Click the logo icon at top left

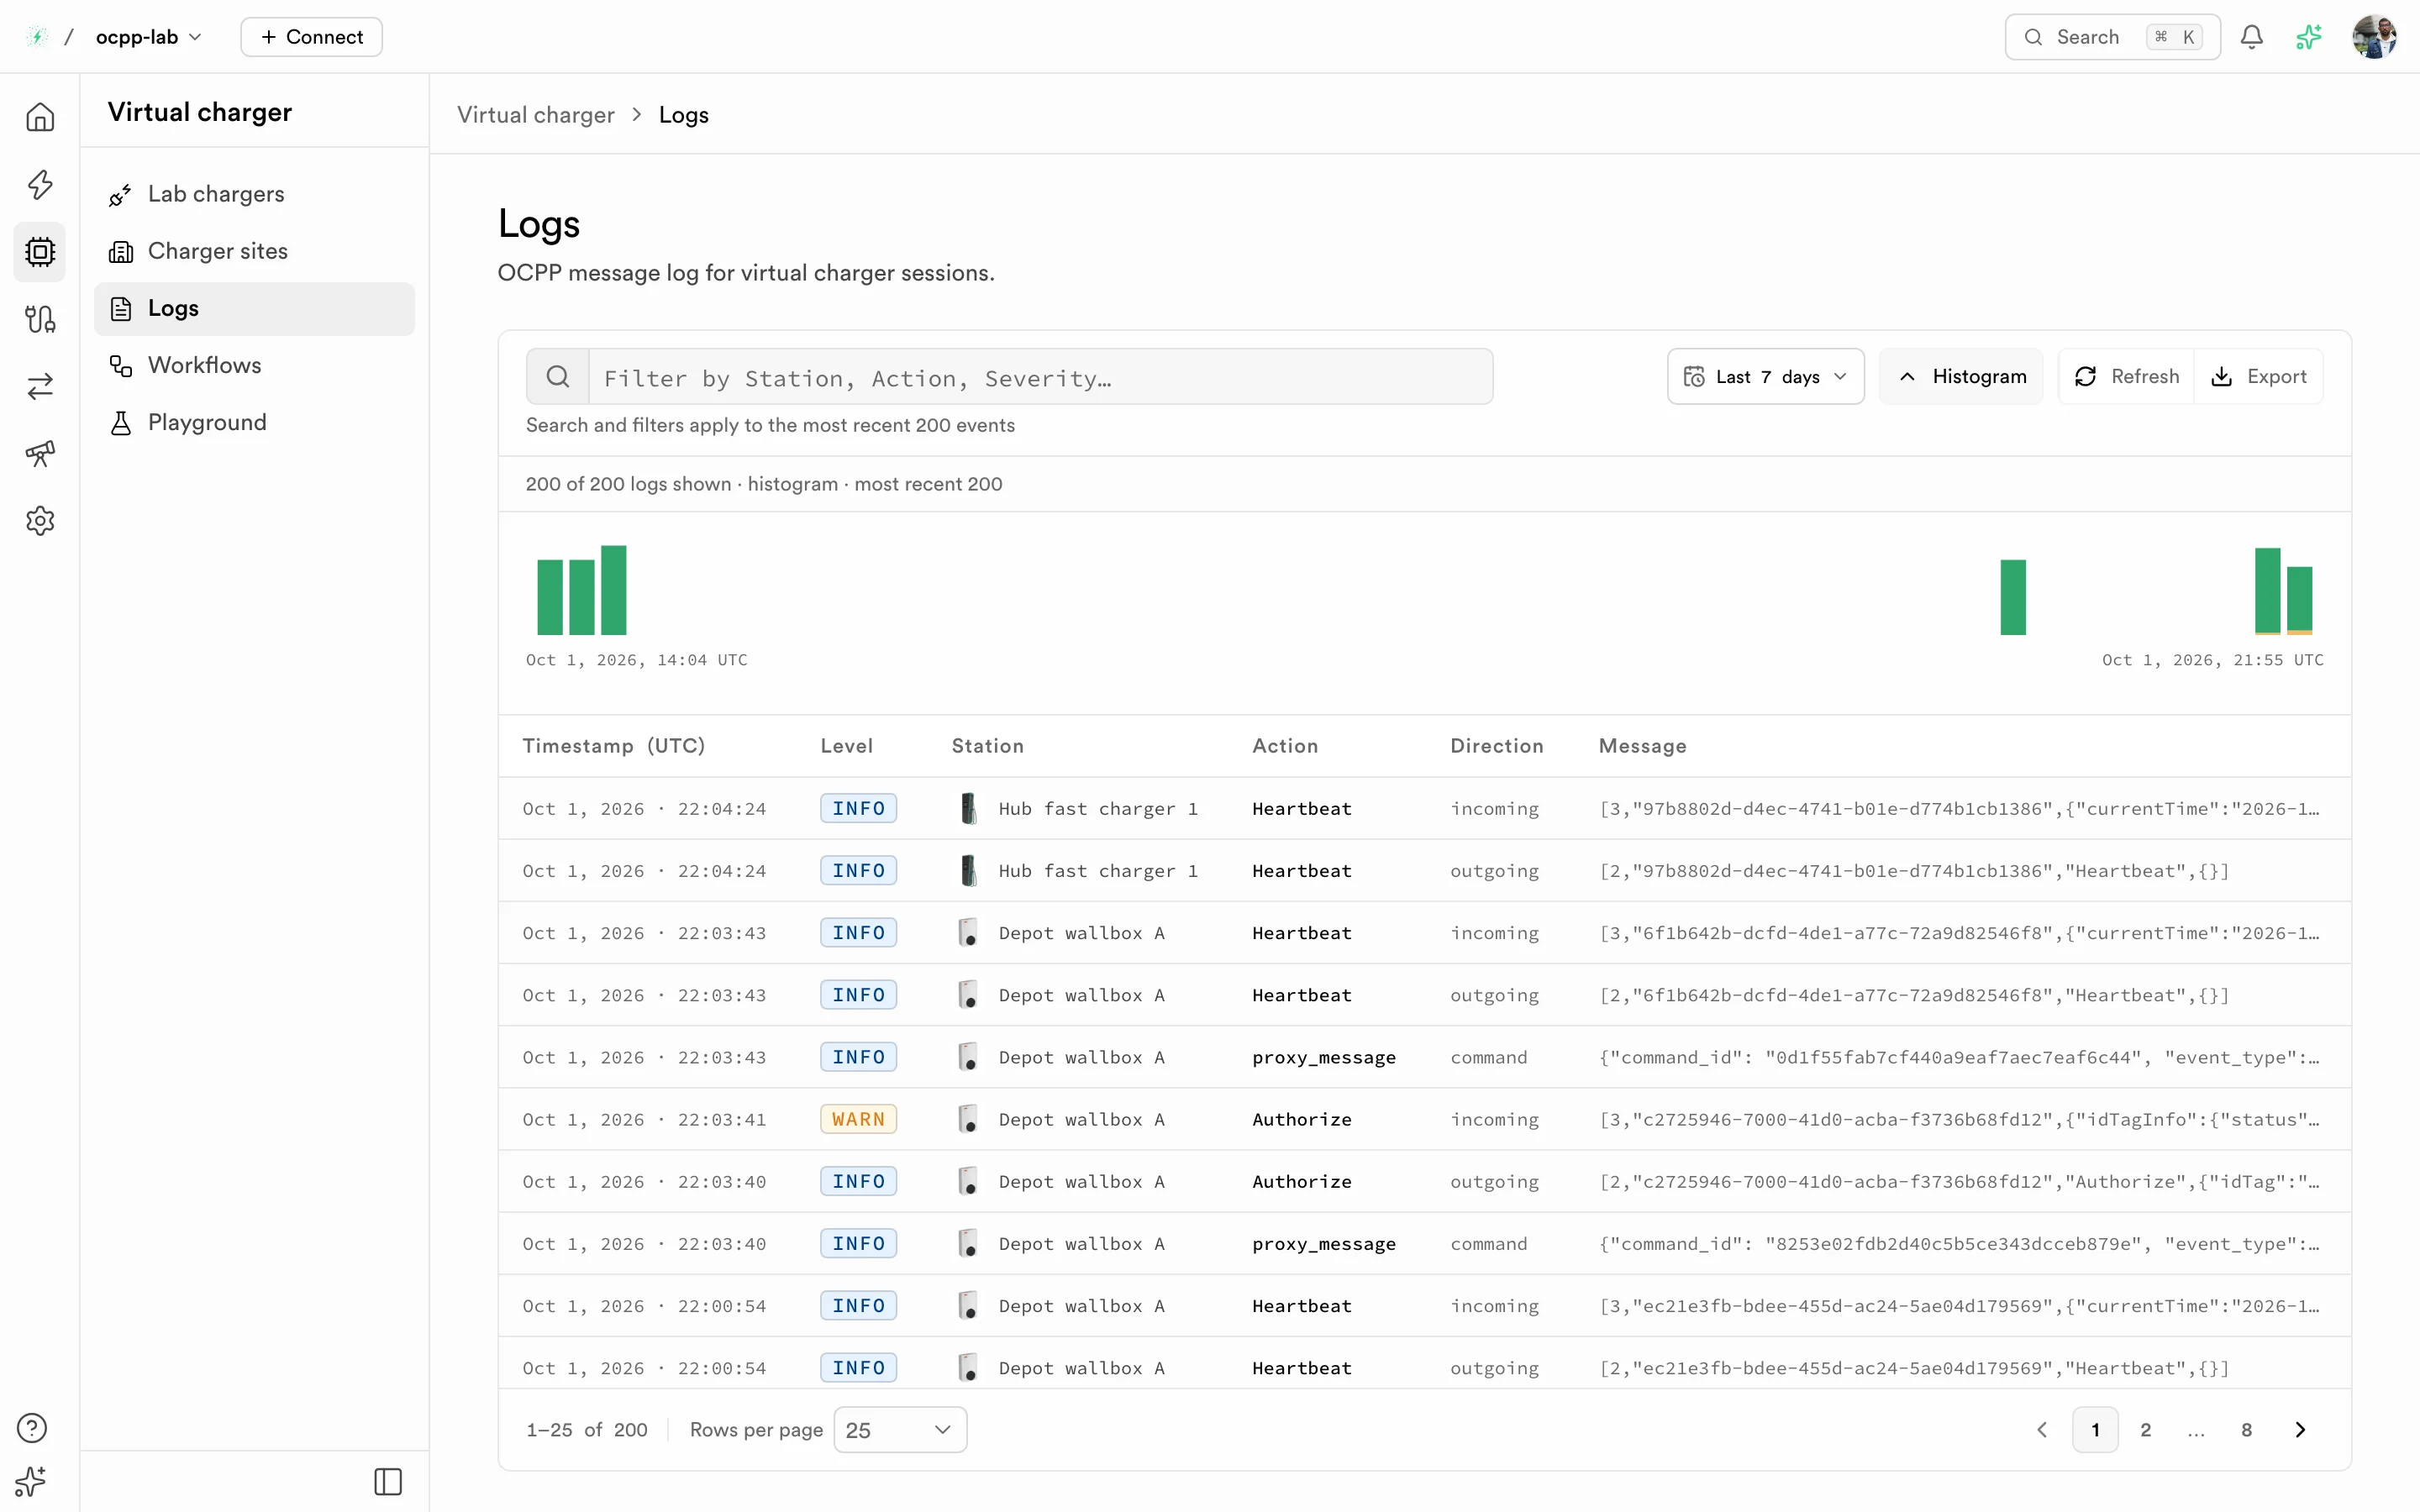[x=37, y=37]
